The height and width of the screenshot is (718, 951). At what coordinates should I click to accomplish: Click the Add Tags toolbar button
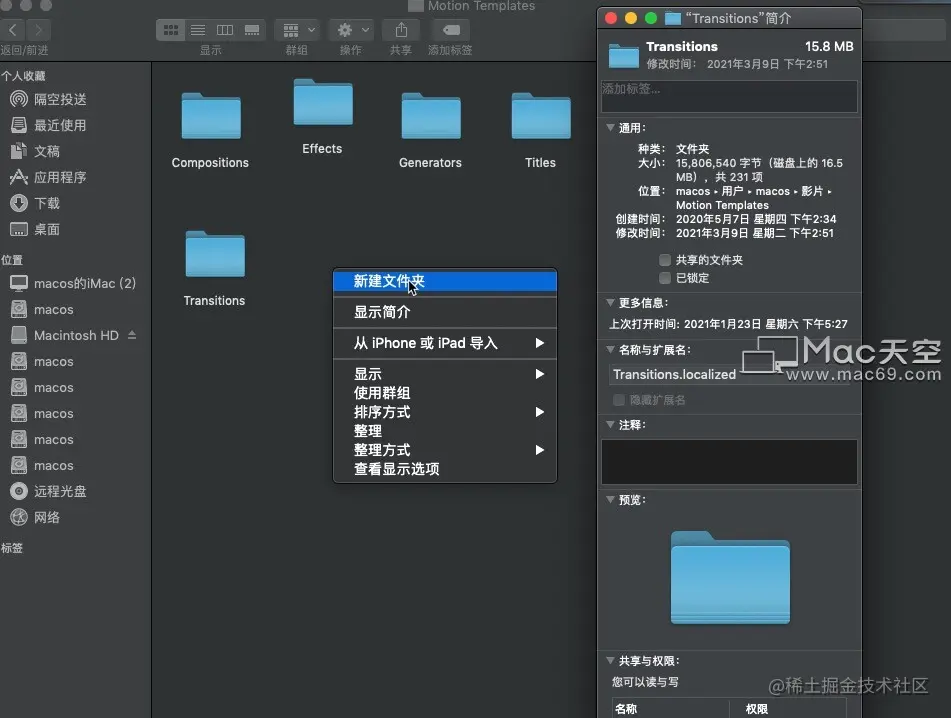[451, 30]
